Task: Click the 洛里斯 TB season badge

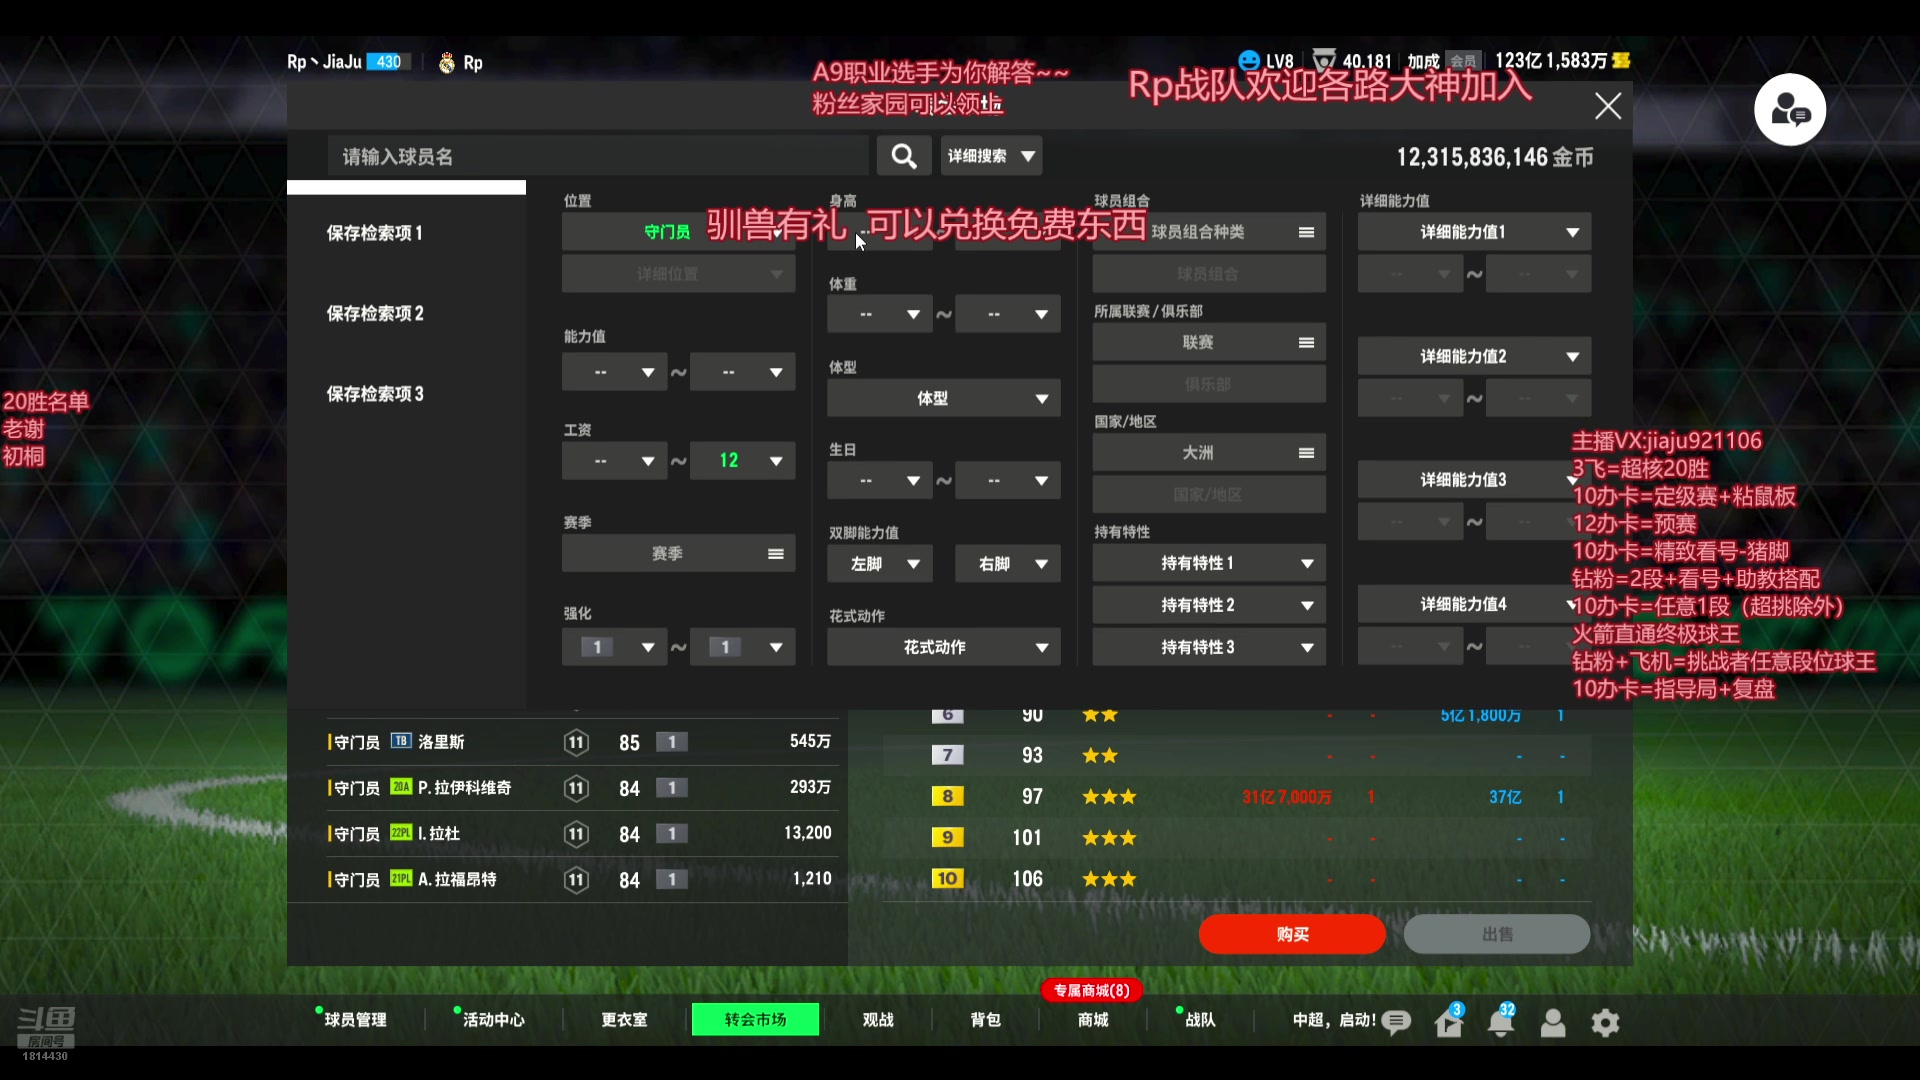Action: [401, 741]
